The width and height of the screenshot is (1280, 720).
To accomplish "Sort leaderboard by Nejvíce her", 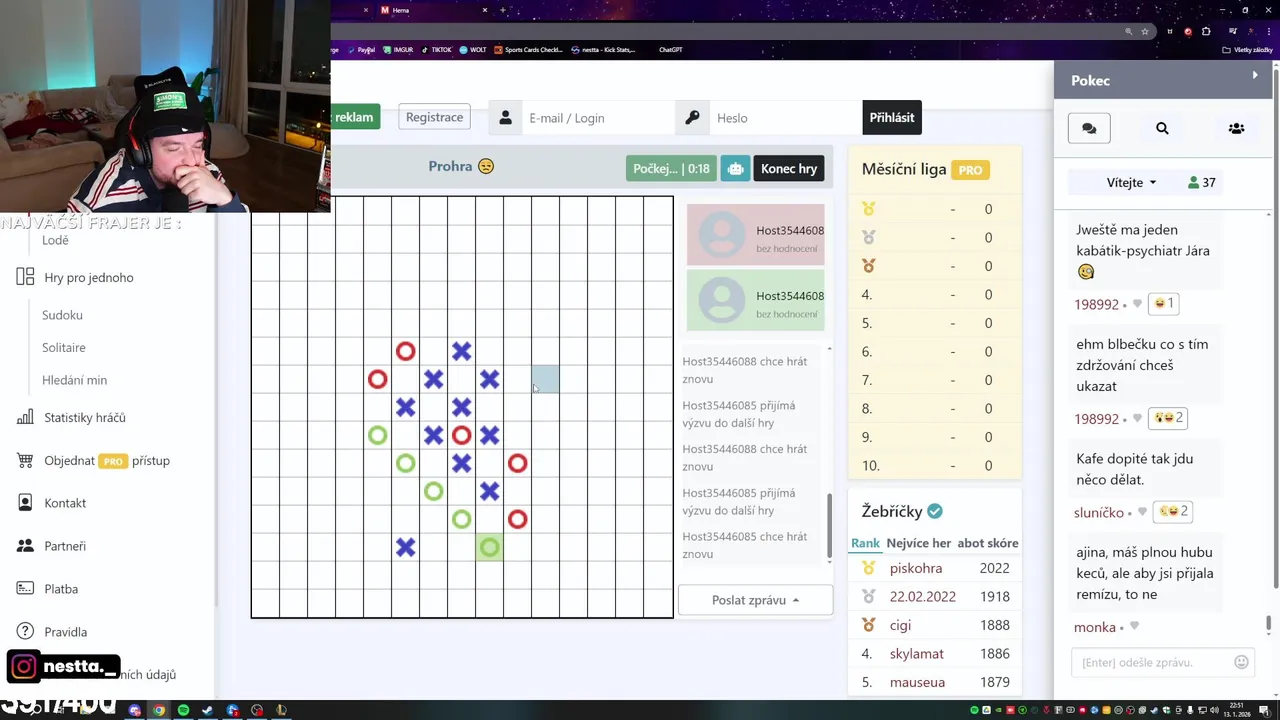I will (x=918, y=543).
